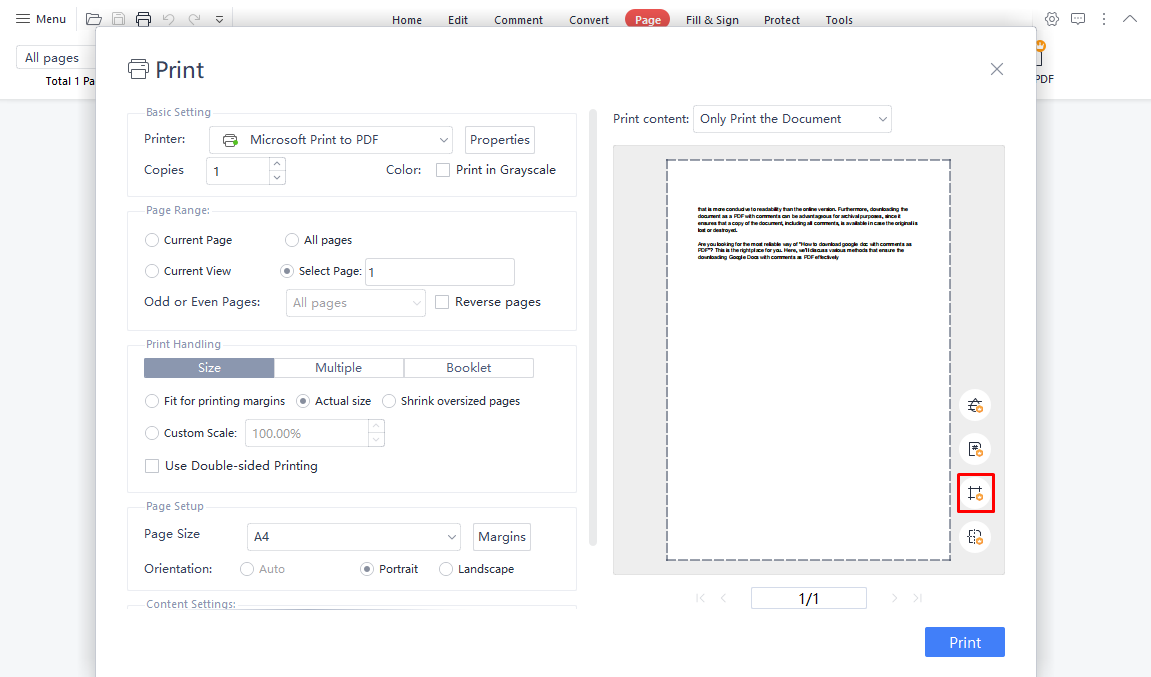Click the crop icon beside the print preview

[975, 493]
